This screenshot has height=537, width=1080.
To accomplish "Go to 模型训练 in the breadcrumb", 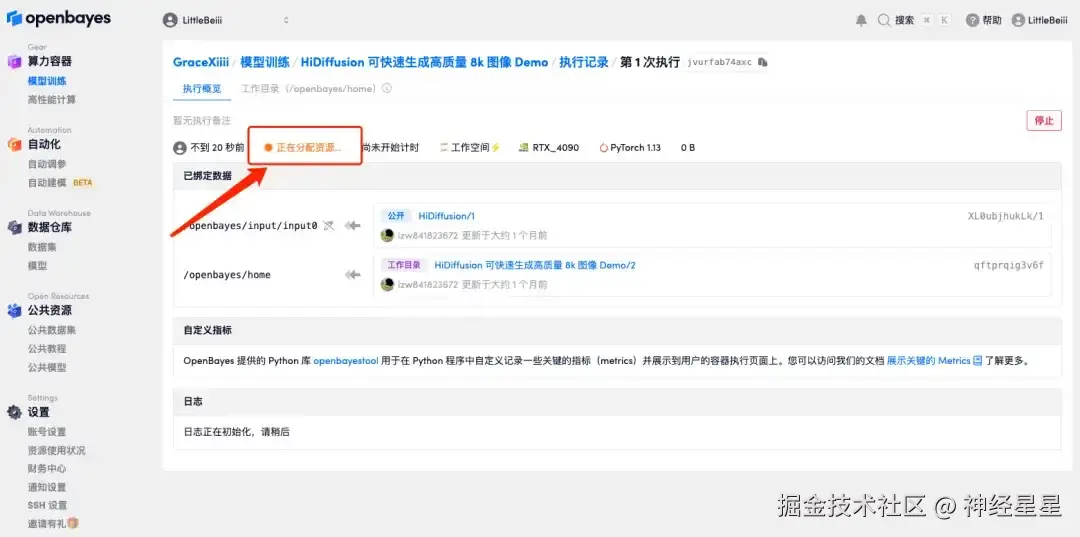I will pyautogui.click(x=264, y=62).
